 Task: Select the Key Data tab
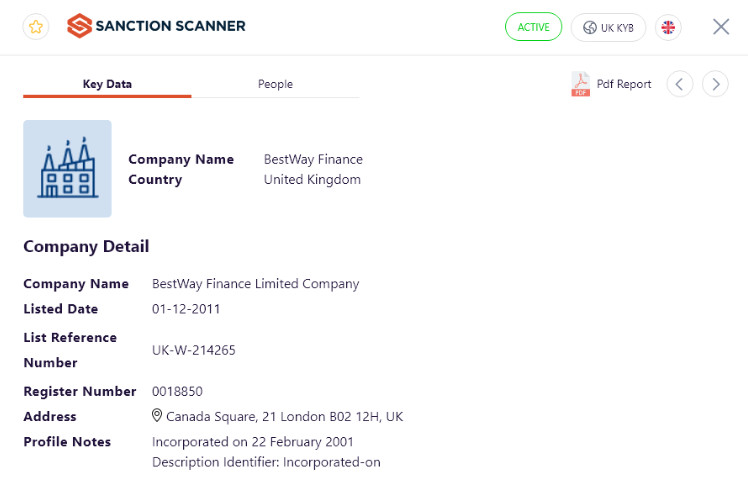(x=107, y=84)
